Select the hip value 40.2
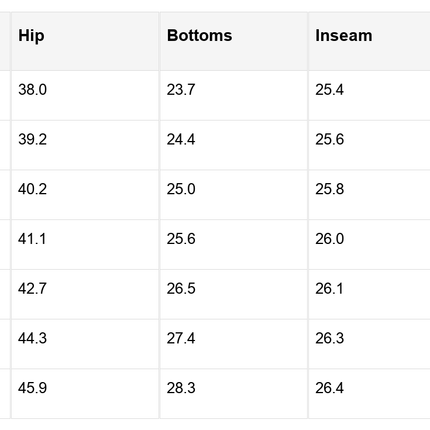This screenshot has height=430, width=430. [x=32, y=189]
